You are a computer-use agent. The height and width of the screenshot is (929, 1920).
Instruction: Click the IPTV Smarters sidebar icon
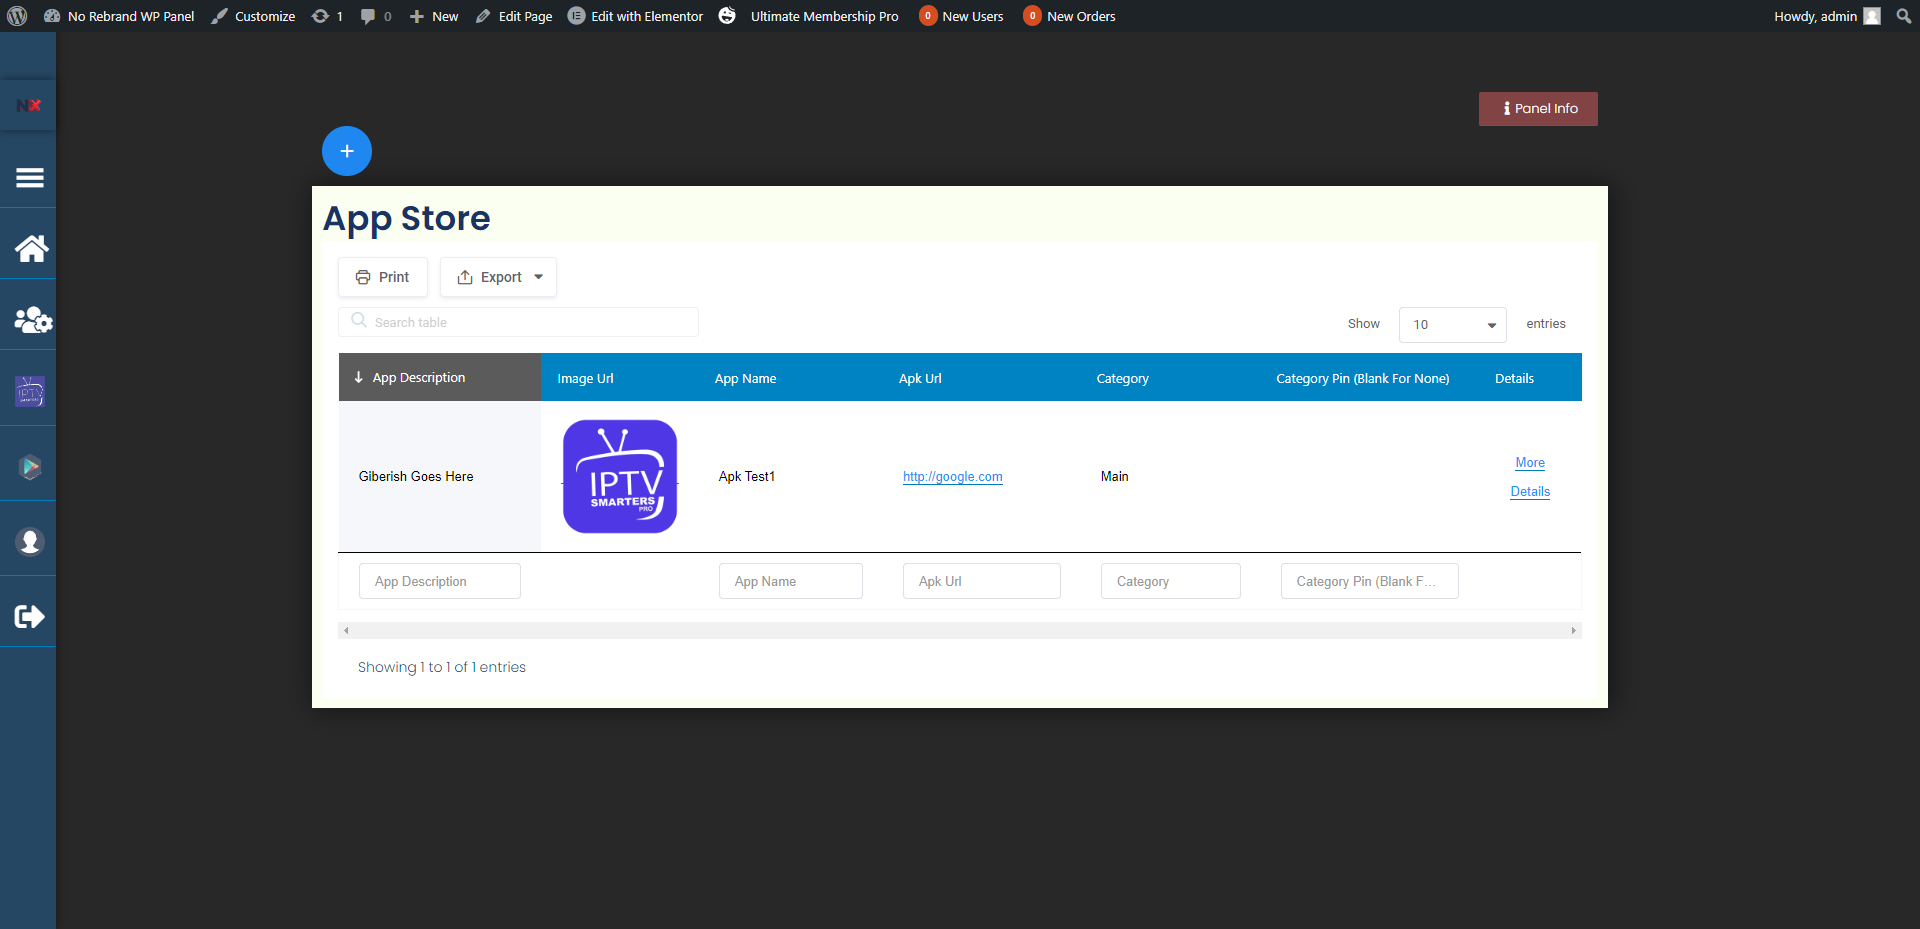coord(30,392)
